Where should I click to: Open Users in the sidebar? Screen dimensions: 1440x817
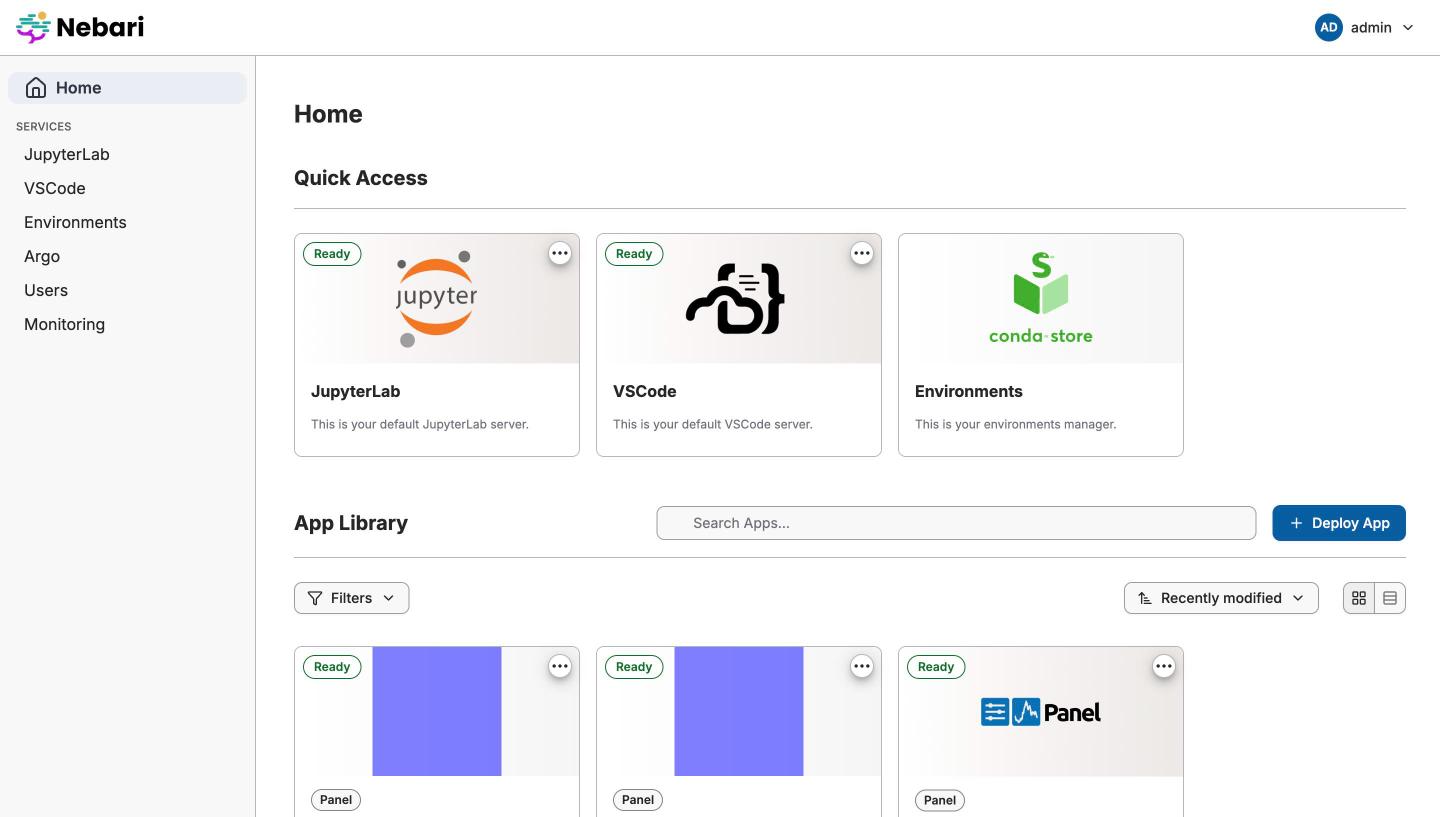46,290
